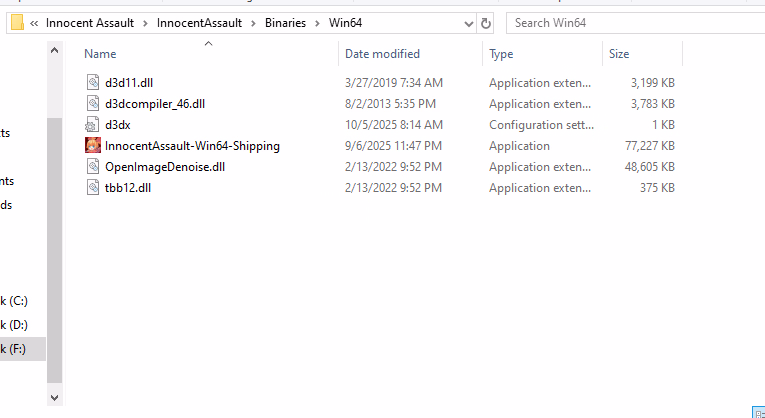Go to InnocentAssault folder in breadcrumb
Screen dimensions: 765x418
click(200, 23)
